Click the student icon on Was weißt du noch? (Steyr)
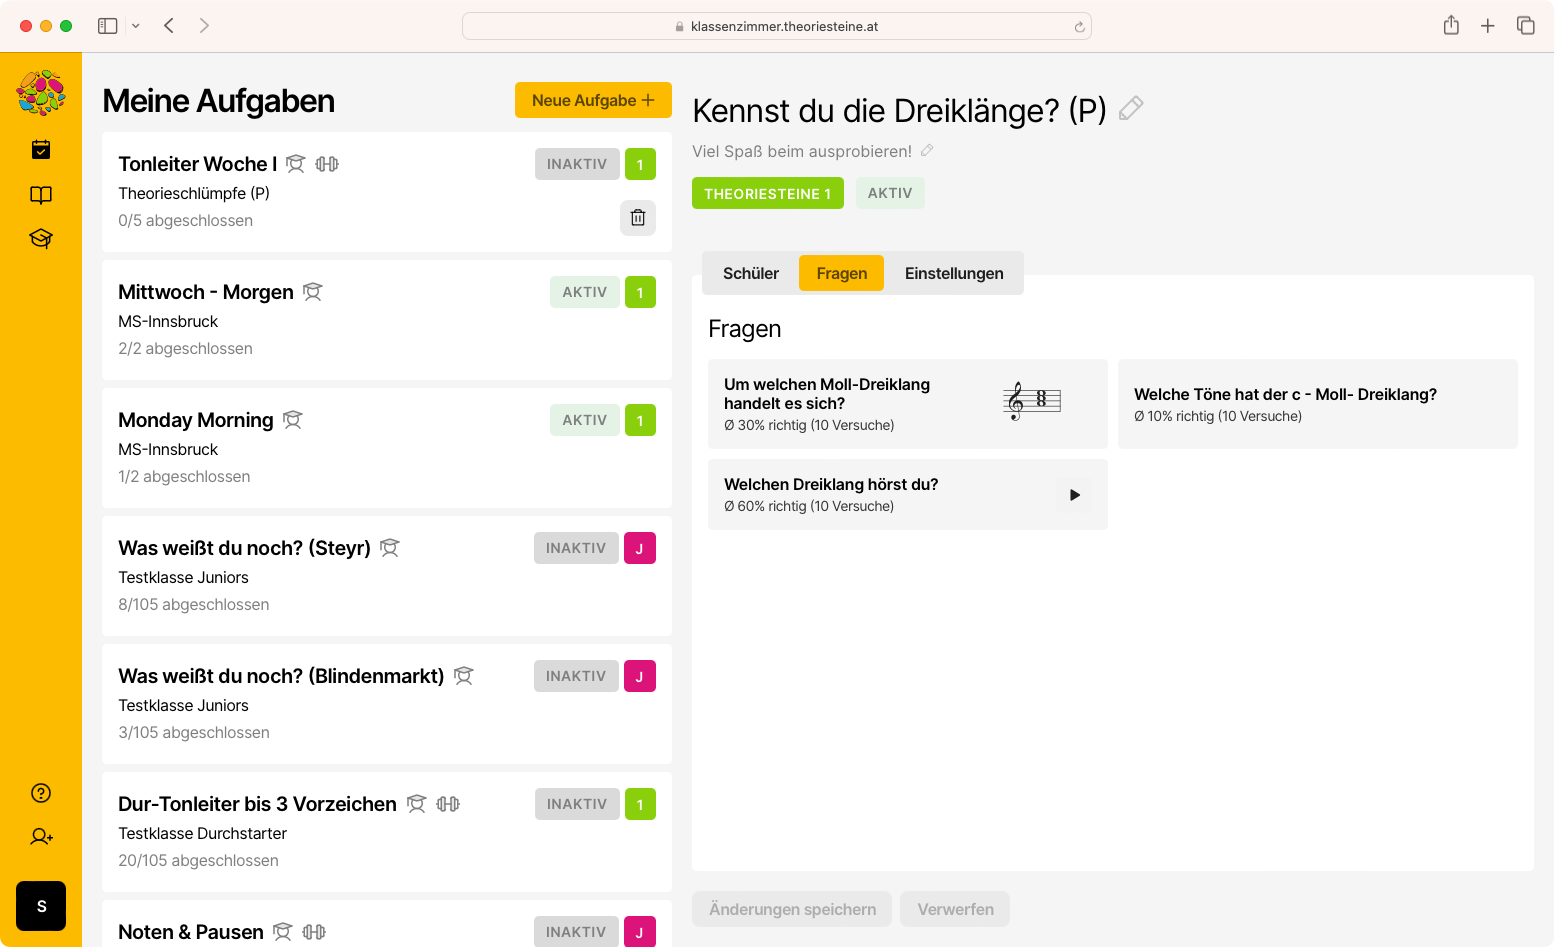This screenshot has width=1554, height=947. coord(390,548)
